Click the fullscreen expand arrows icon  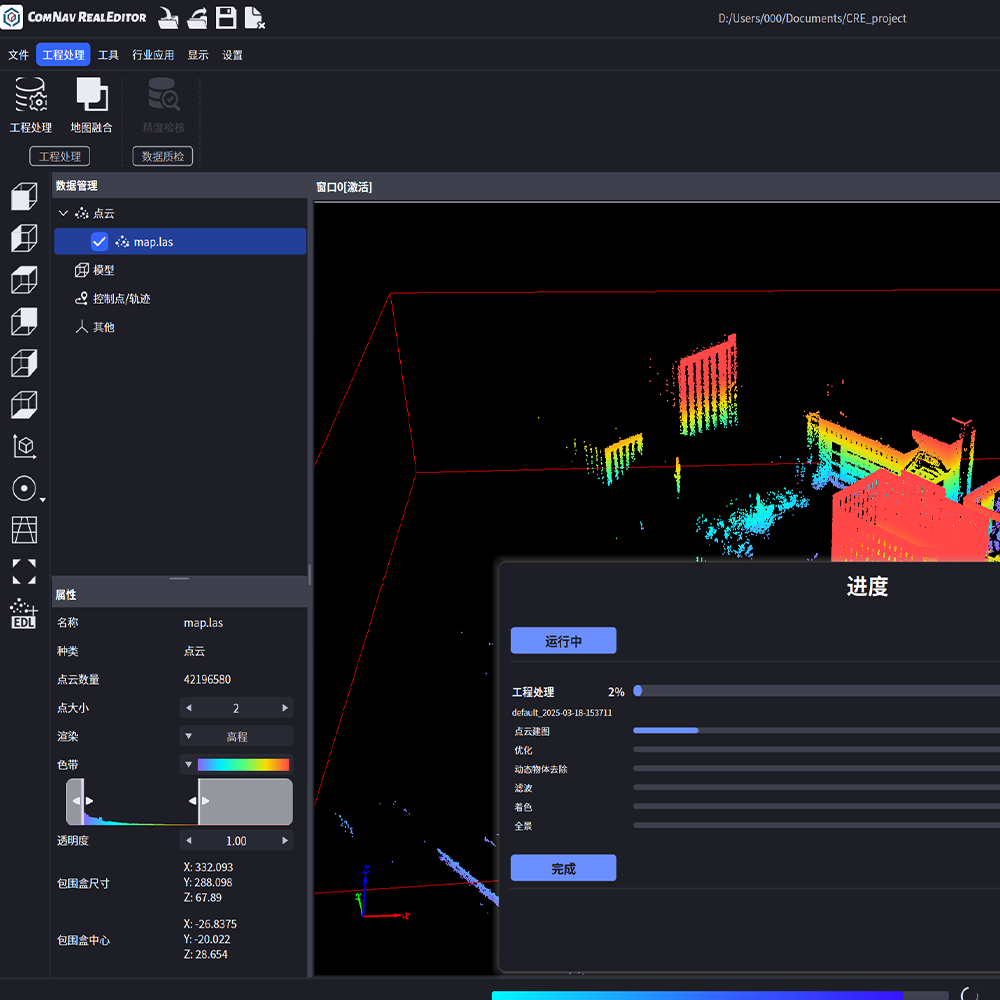23,571
